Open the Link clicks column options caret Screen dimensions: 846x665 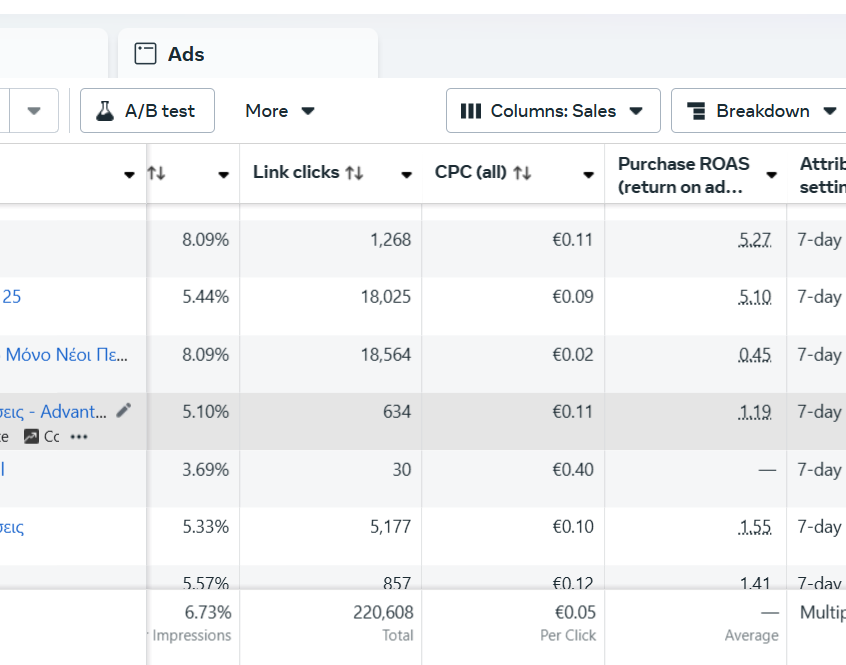pos(406,175)
